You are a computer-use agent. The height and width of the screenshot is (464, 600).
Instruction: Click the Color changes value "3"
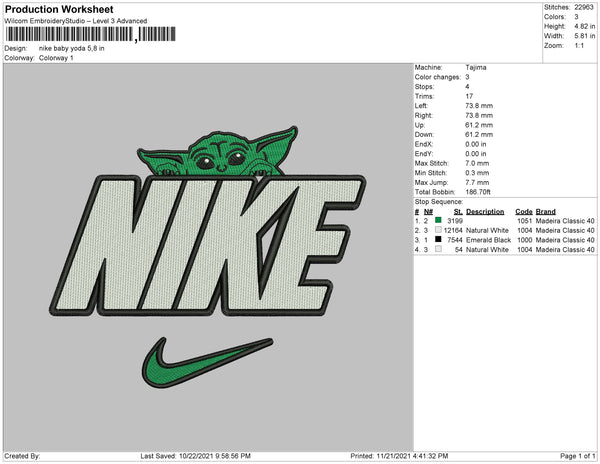click(467, 77)
